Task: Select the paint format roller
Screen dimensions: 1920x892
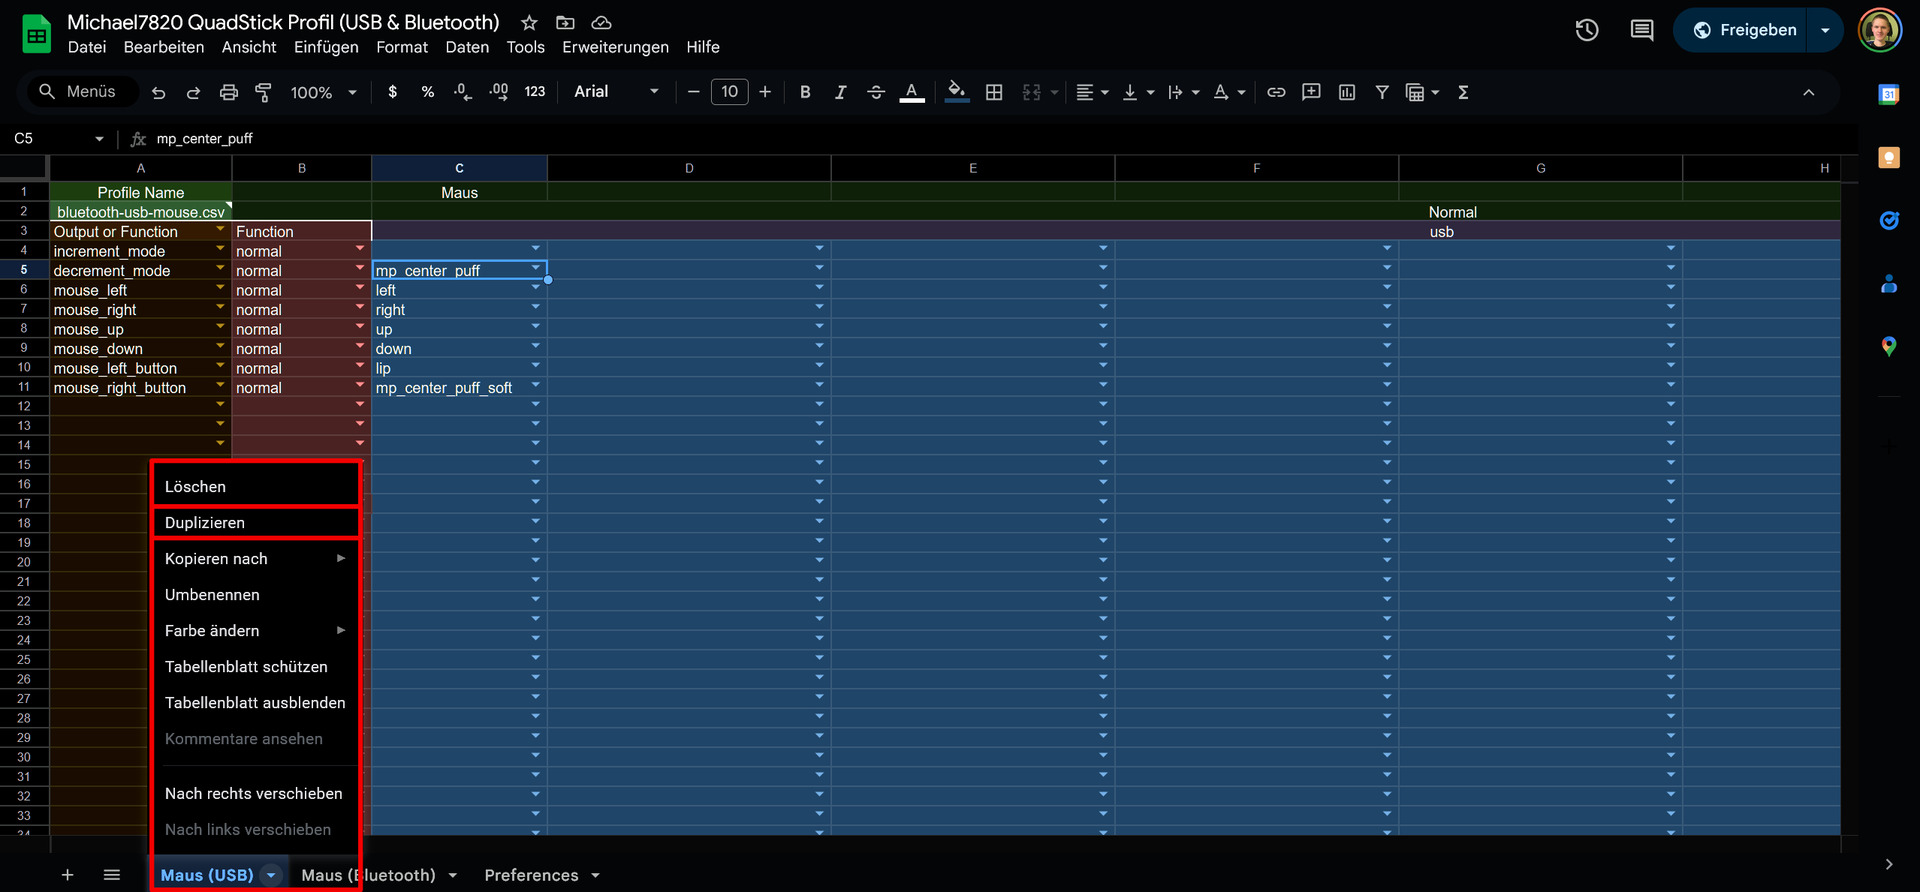Action: click(264, 92)
